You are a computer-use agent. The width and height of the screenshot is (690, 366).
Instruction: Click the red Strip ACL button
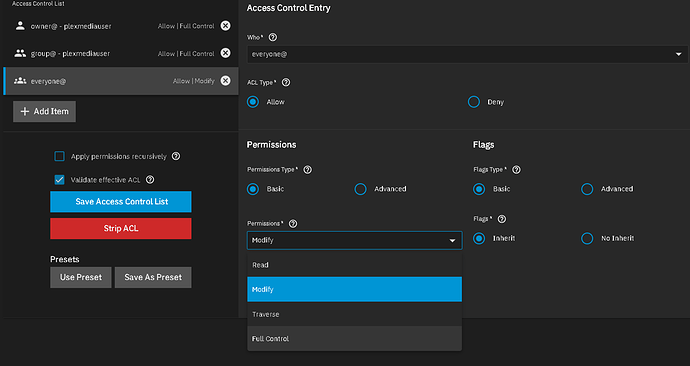tap(121, 228)
